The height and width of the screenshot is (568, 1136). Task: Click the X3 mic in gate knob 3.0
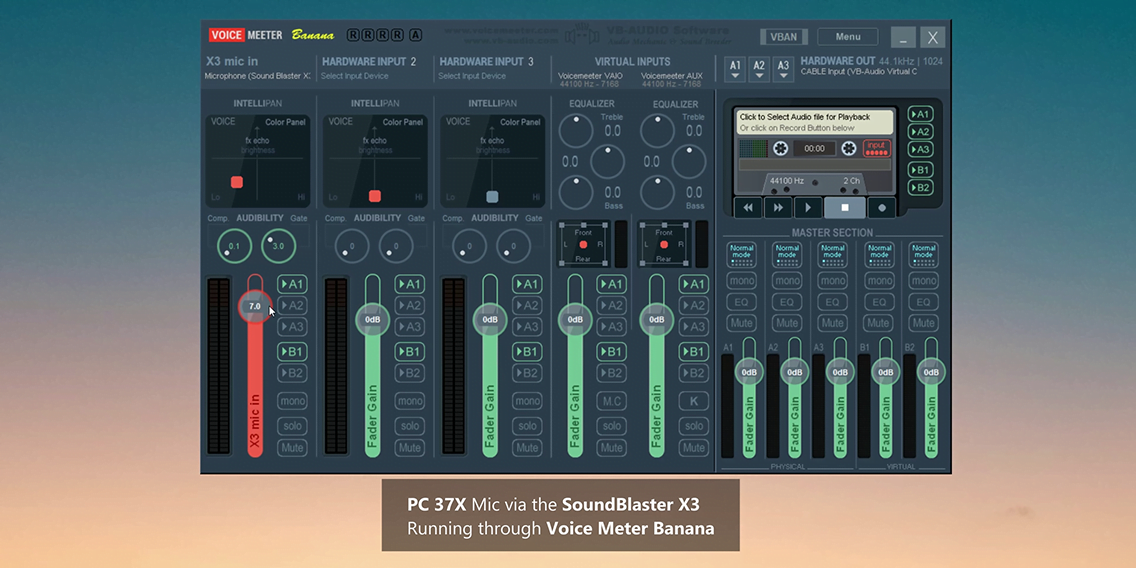point(278,246)
